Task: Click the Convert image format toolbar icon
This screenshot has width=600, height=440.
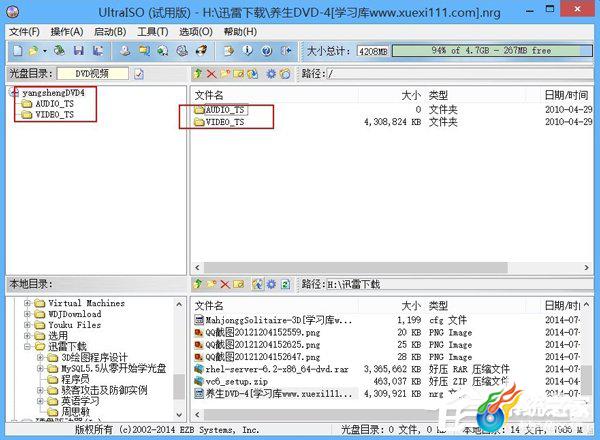Action: click(145, 51)
